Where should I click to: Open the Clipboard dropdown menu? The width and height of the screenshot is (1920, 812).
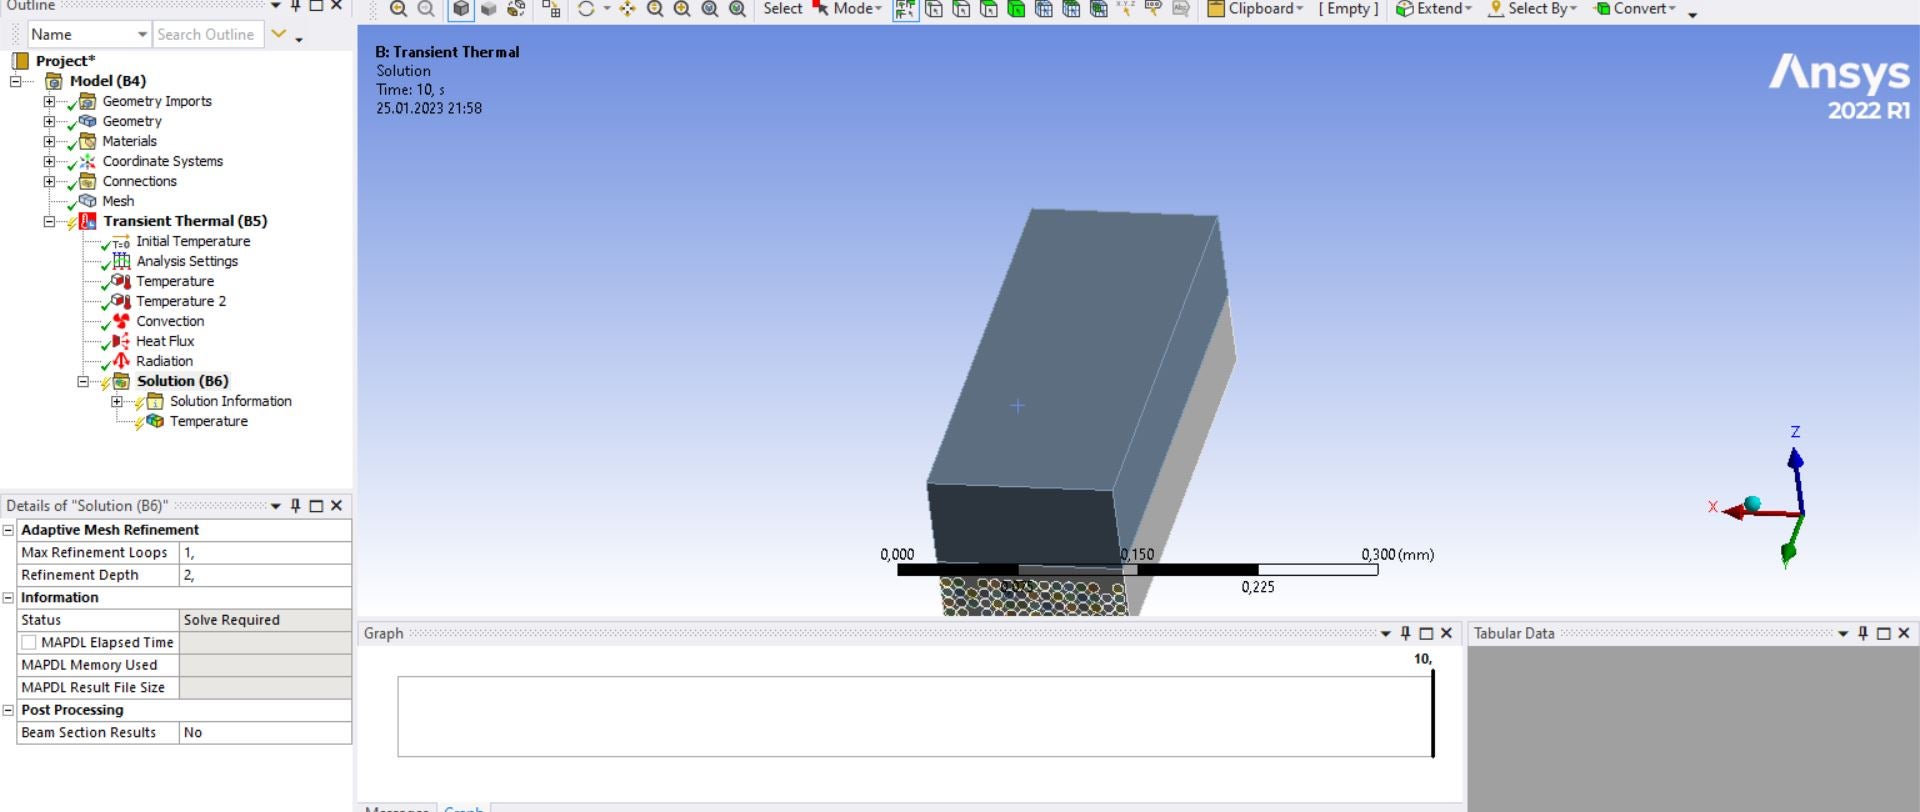(x=1256, y=9)
